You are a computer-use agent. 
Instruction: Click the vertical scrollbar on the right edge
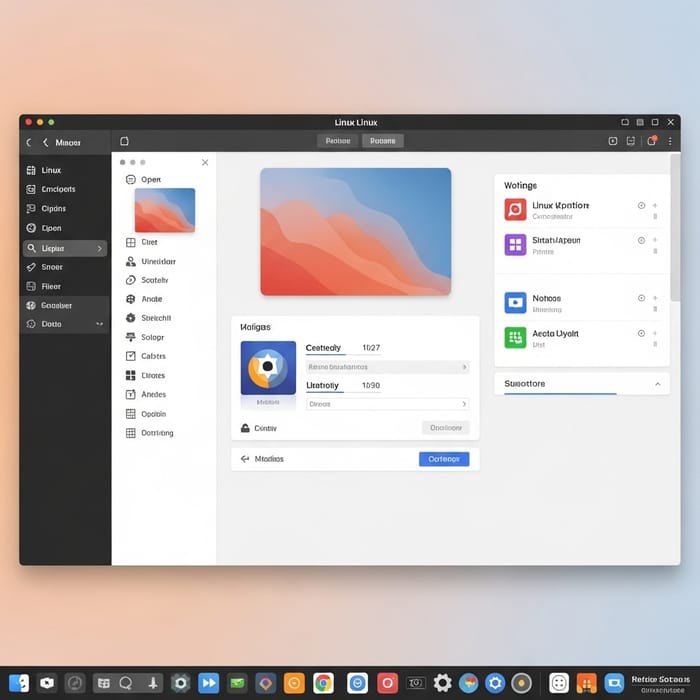pyautogui.click(x=675, y=228)
